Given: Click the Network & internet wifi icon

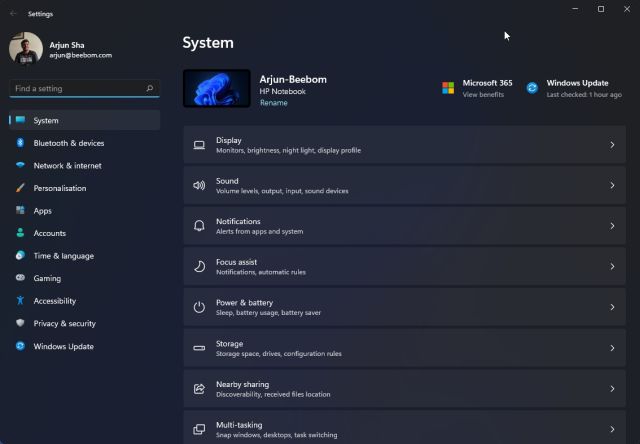Looking at the screenshot, I should pyautogui.click(x=20, y=165).
